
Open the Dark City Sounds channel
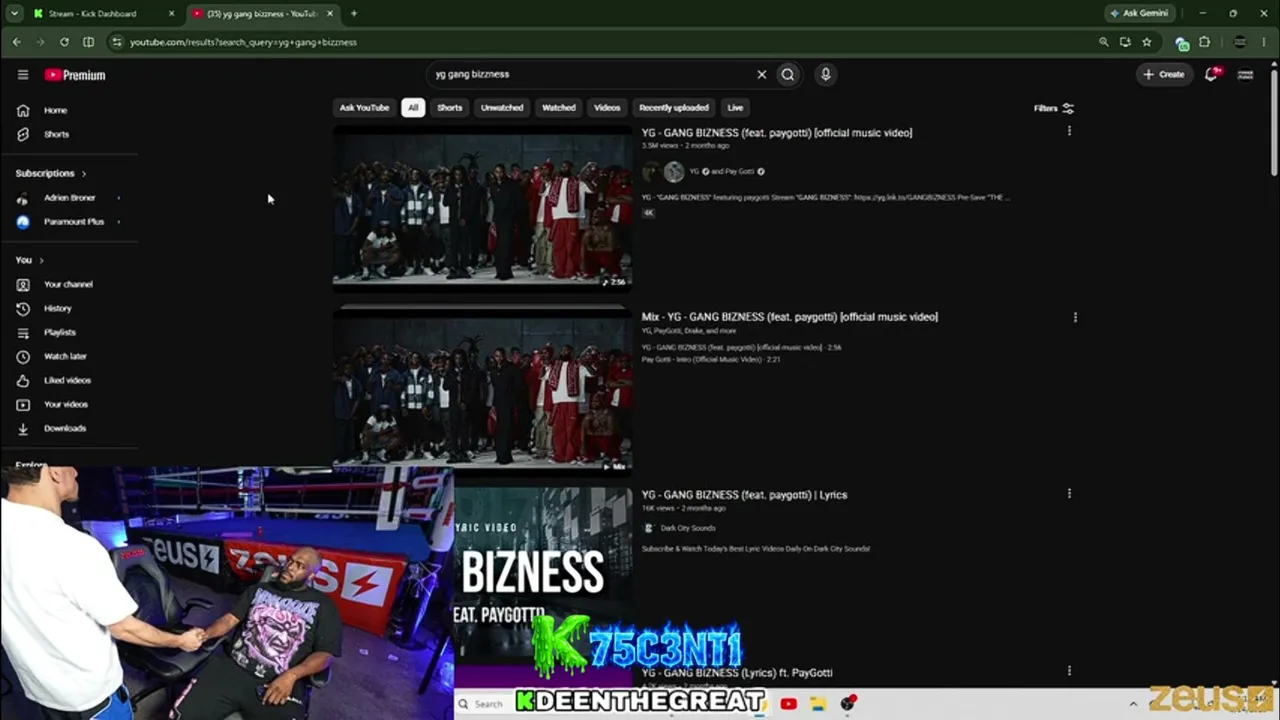pyautogui.click(x=688, y=528)
